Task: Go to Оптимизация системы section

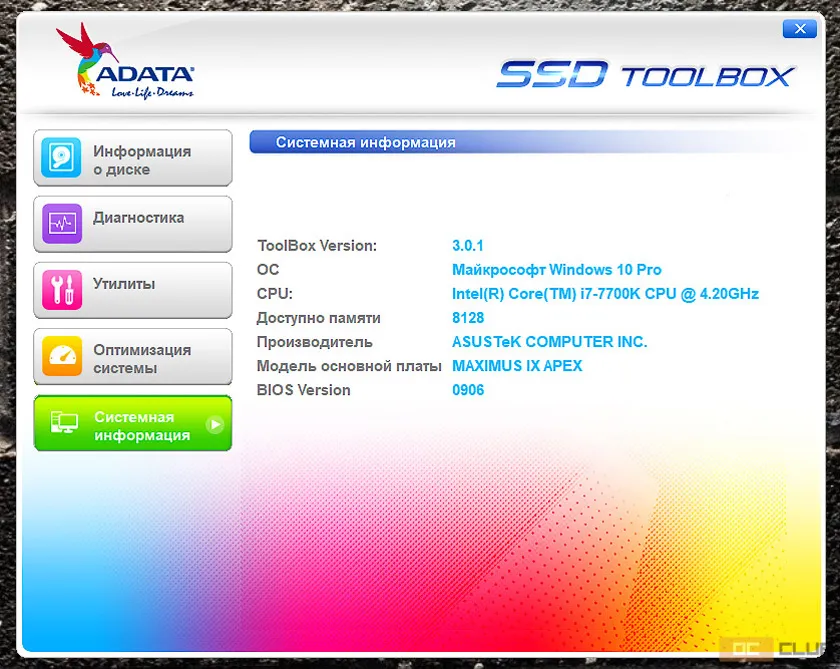Action: (x=133, y=357)
